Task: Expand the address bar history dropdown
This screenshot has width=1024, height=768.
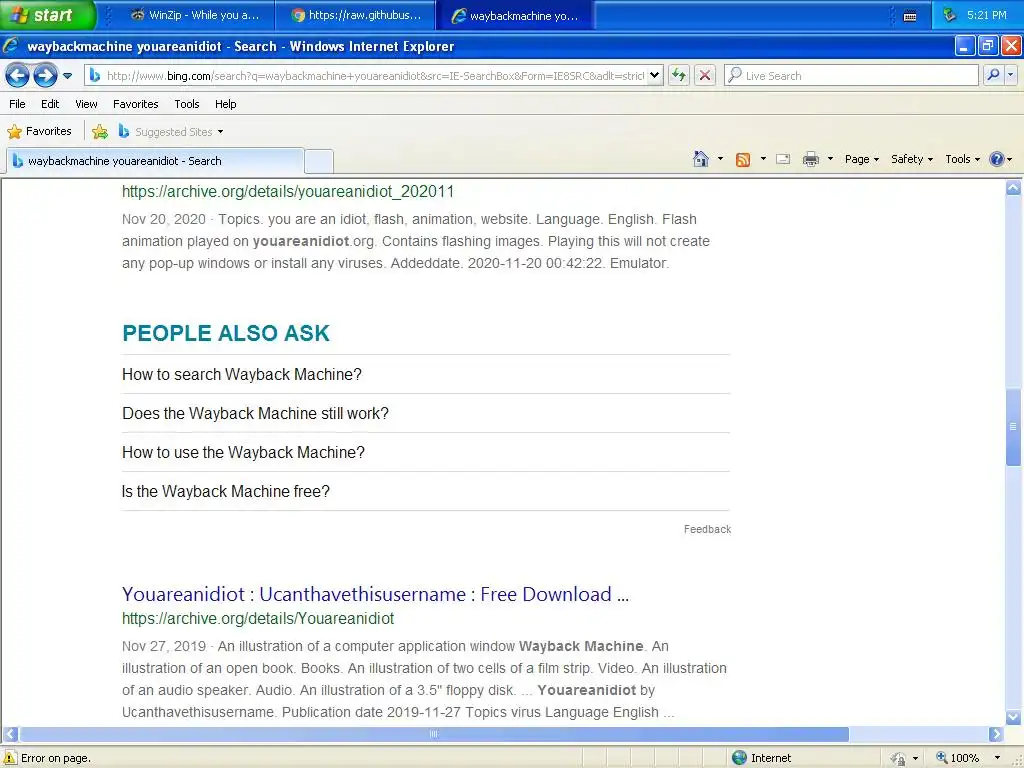Action: (654, 76)
